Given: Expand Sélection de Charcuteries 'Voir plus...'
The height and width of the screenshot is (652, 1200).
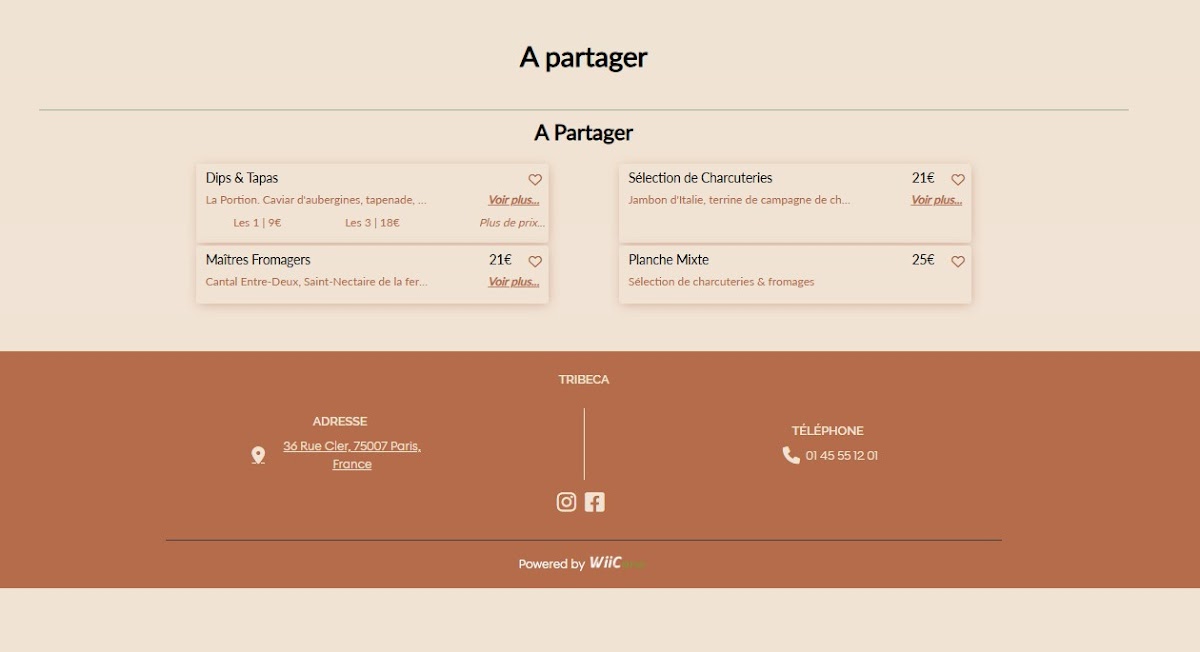Looking at the screenshot, I should click(936, 200).
